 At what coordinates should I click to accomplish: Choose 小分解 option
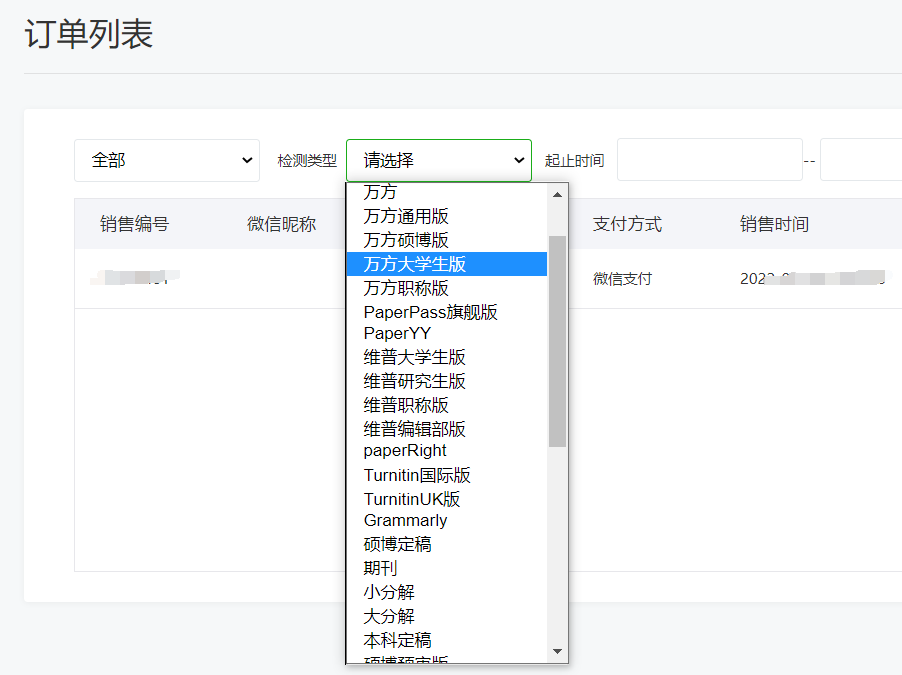pyautogui.click(x=447, y=592)
